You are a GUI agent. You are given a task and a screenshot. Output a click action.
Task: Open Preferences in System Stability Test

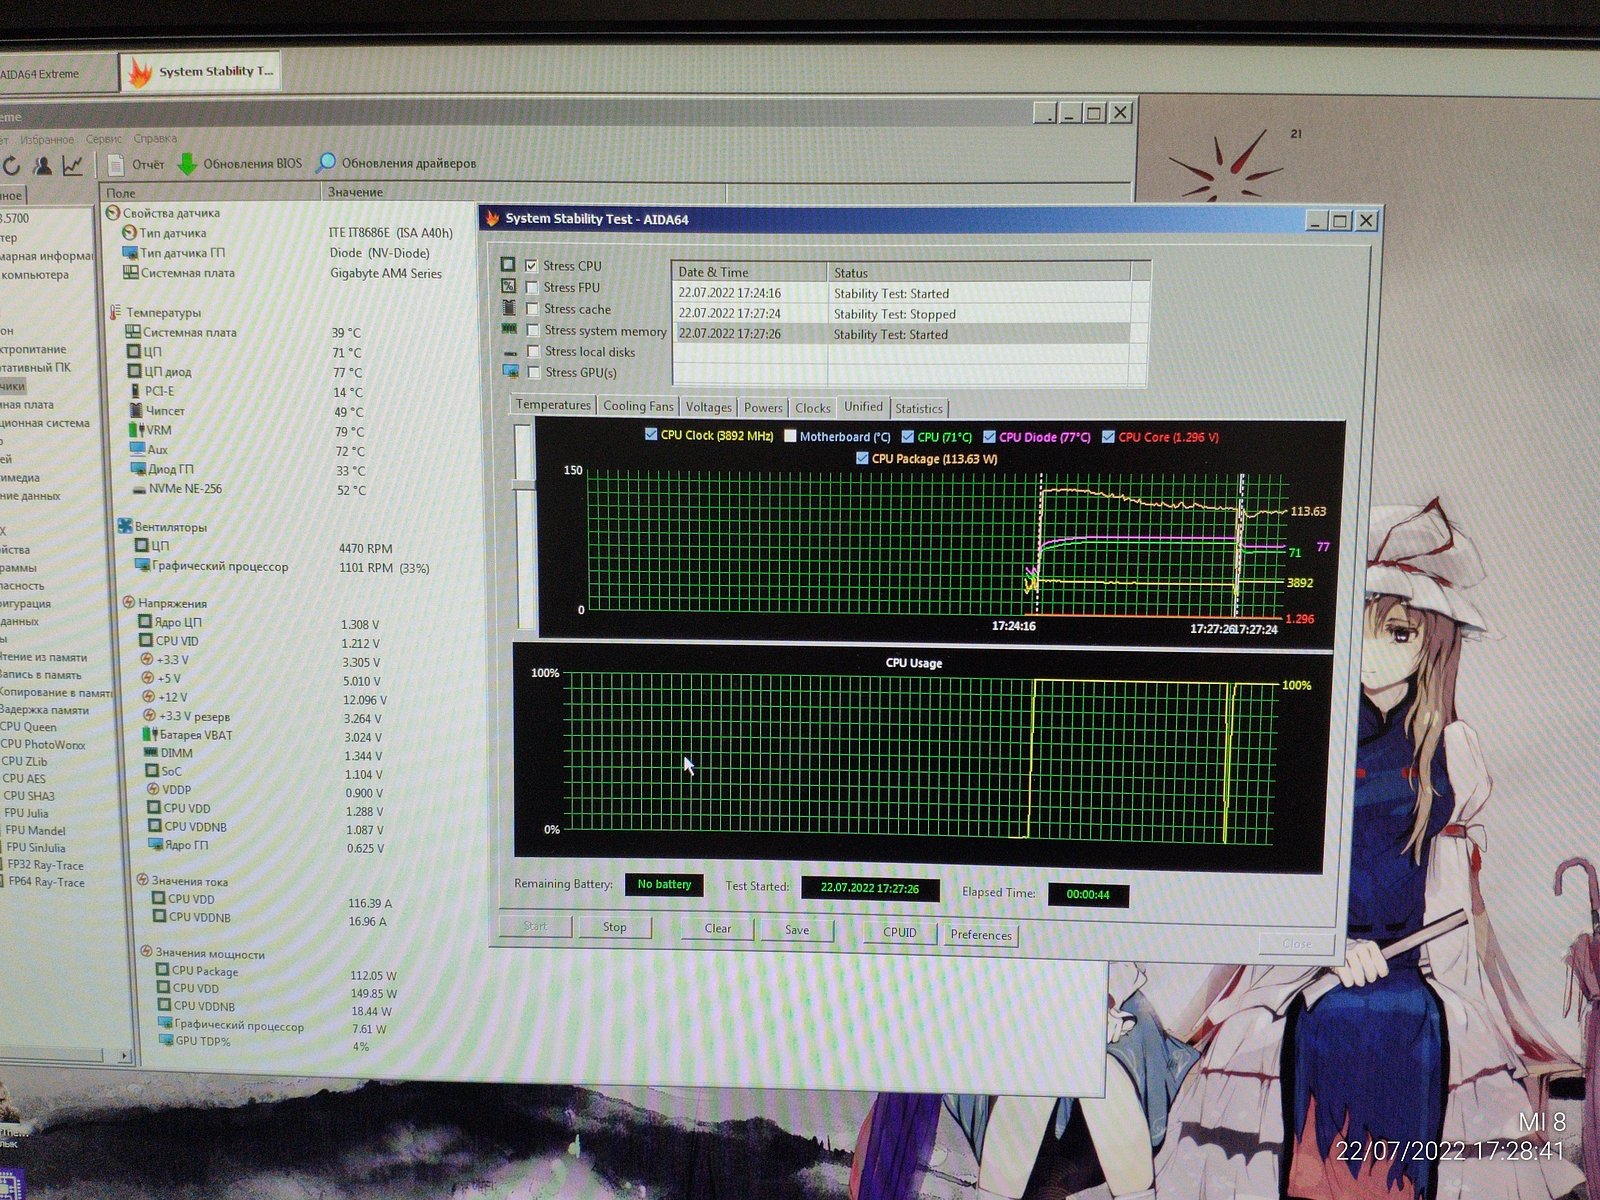[981, 935]
